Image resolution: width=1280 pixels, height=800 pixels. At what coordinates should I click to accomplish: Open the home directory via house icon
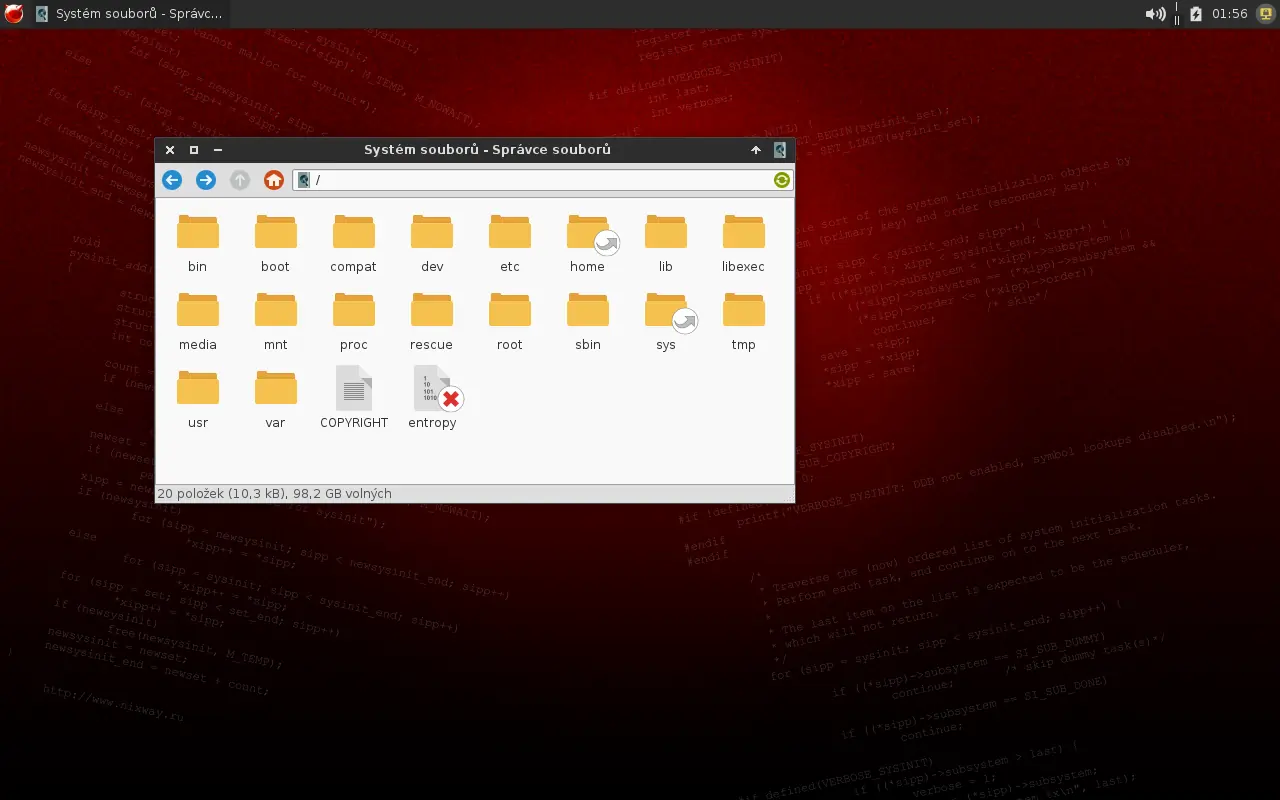[x=274, y=180]
